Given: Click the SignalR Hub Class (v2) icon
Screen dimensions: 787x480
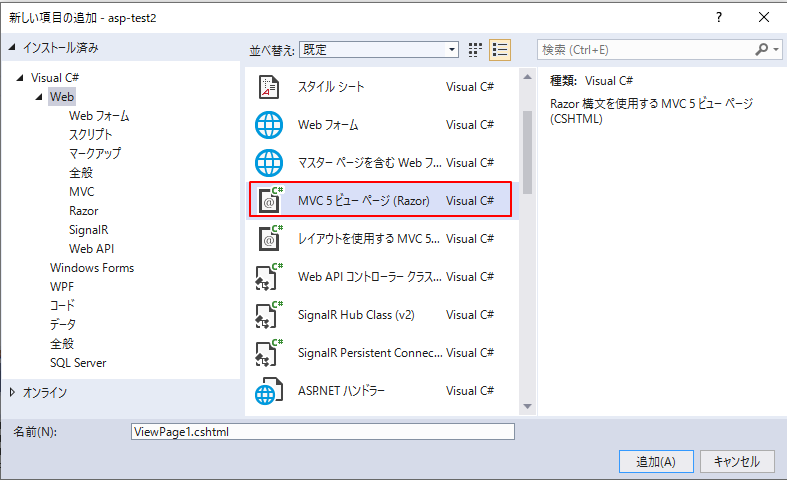Looking at the screenshot, I should (x=269, y=314).
